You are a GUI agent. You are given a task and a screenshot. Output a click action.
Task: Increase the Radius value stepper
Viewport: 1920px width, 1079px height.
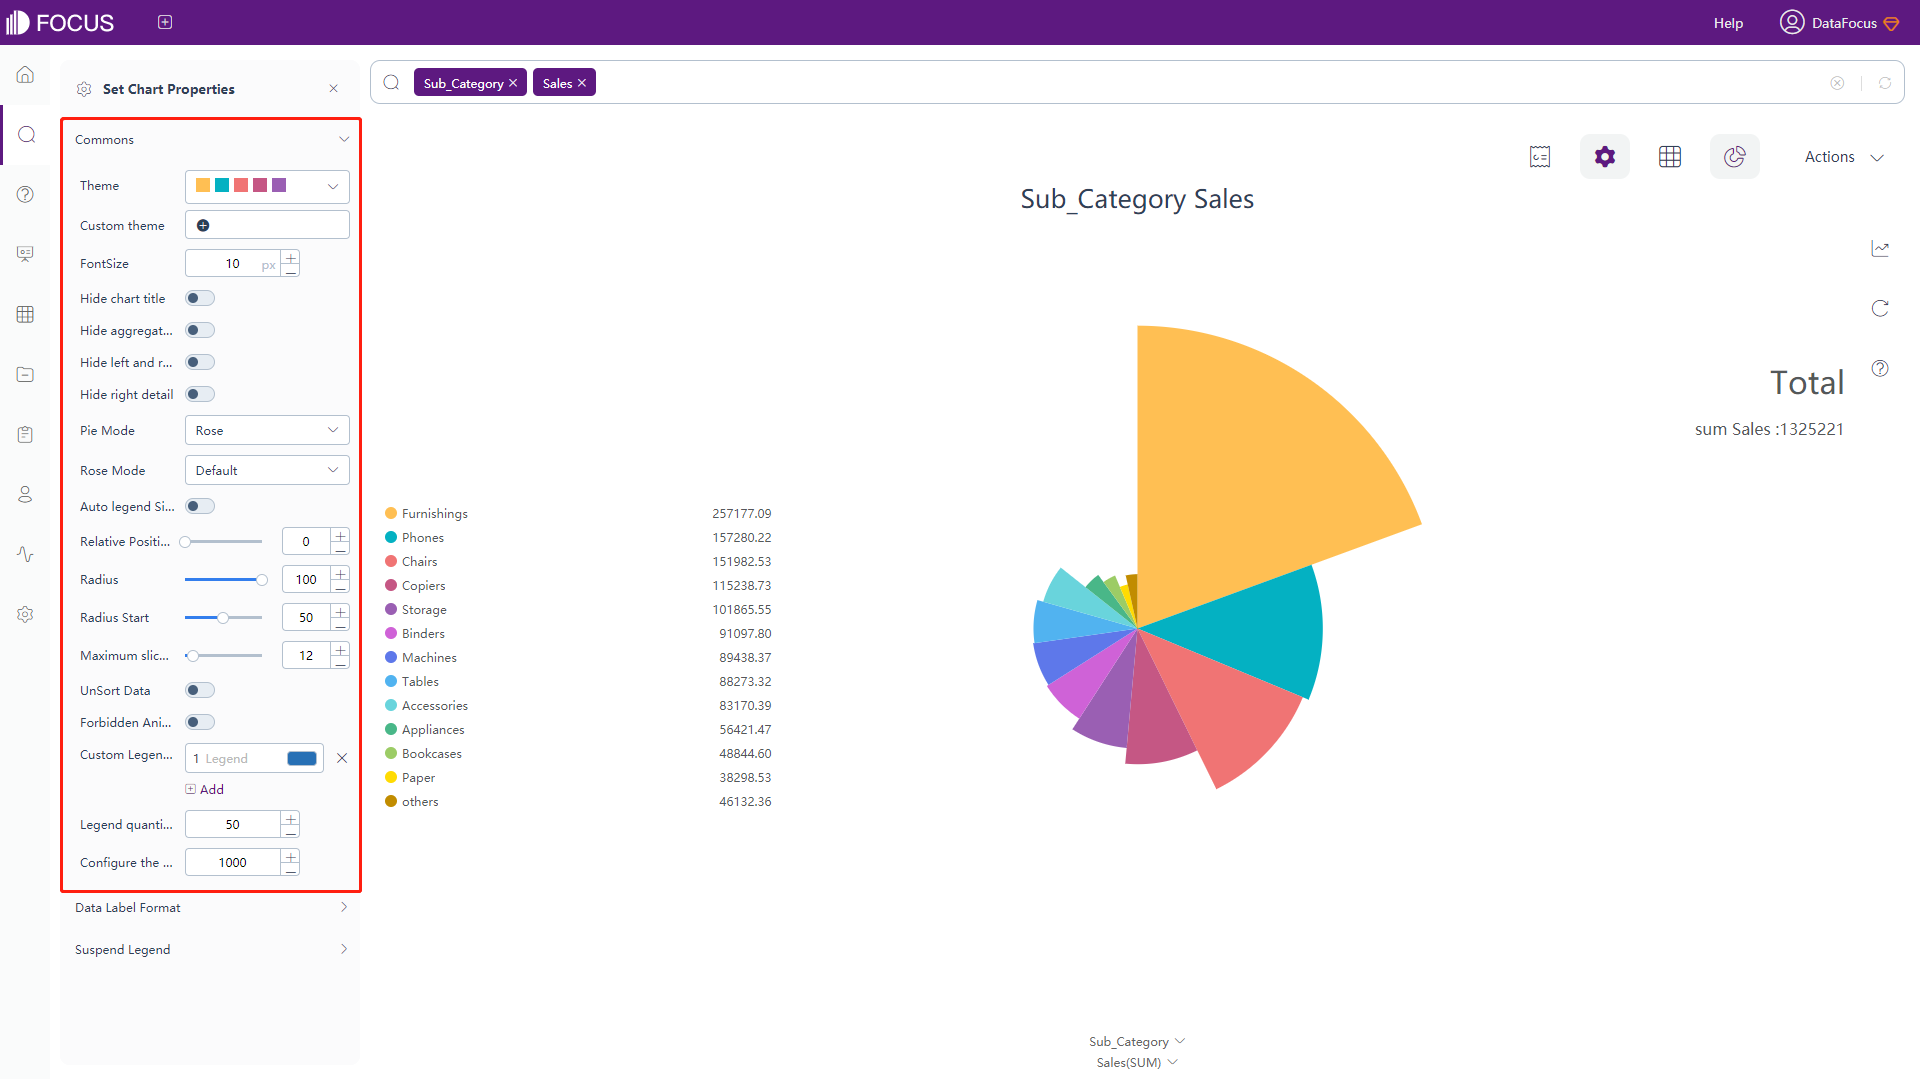341,574
